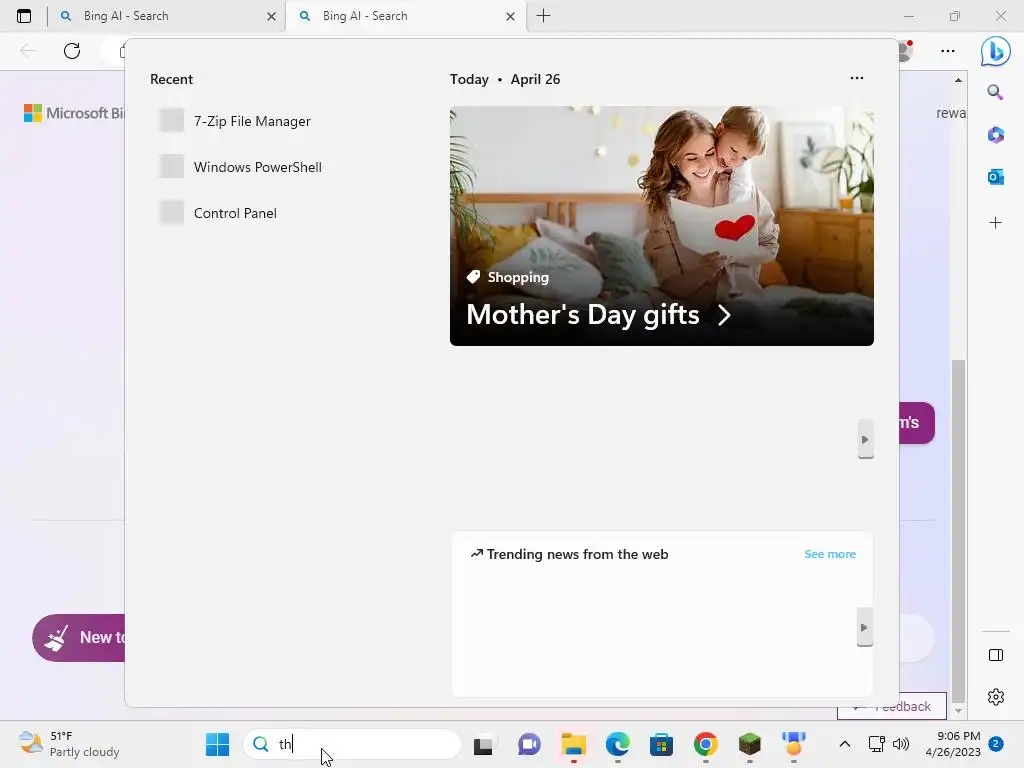The image size is (1024, 768).
Task: Open the Bing Discover sidebar button
Action: coord(996,51)
